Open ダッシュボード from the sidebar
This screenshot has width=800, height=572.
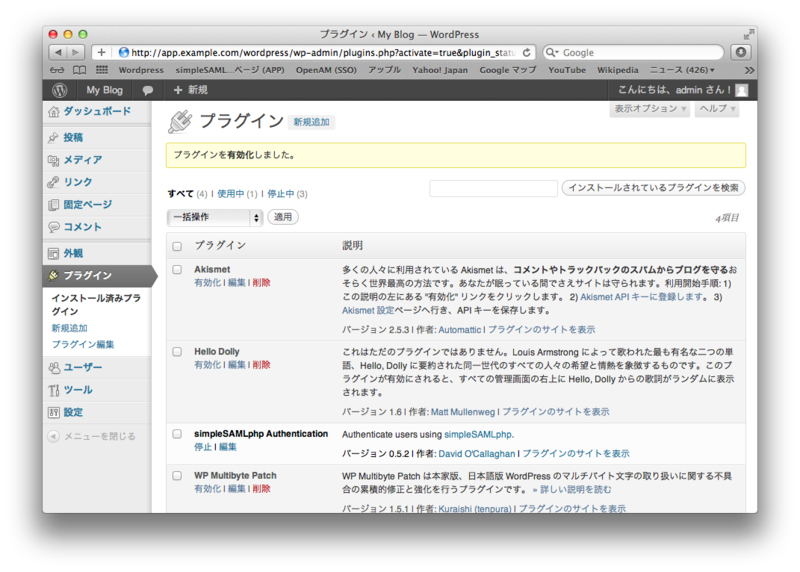pyautogui.click(x=97, y=111)
